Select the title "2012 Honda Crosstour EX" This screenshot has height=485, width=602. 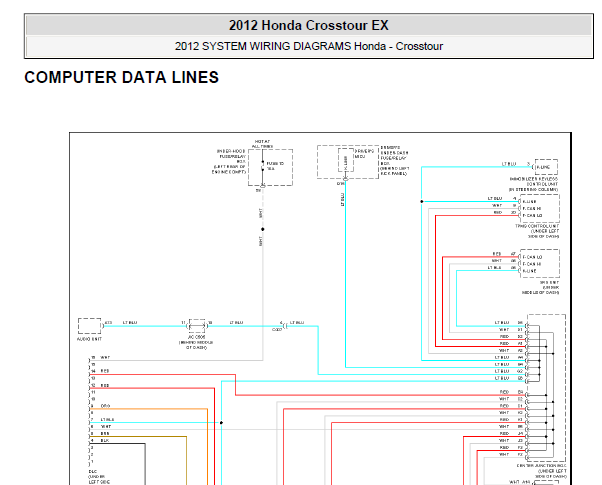click(309, 25)
